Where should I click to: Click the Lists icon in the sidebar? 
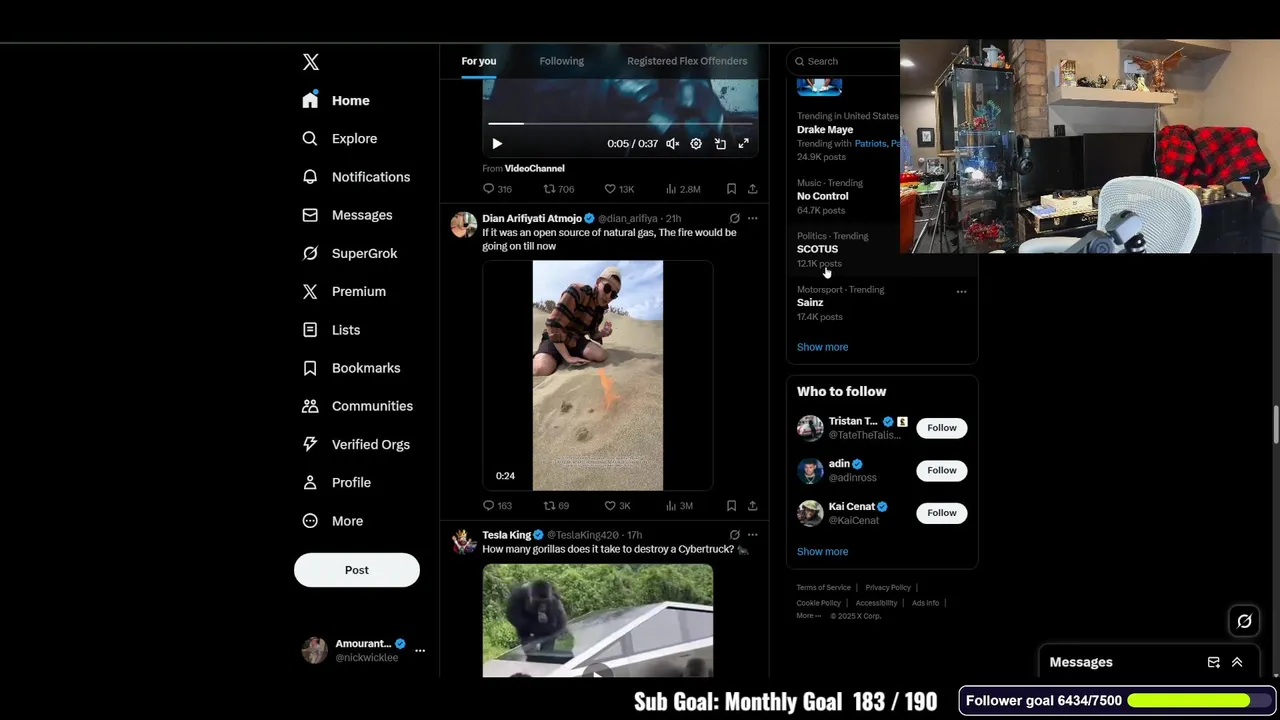click(310, 330)
